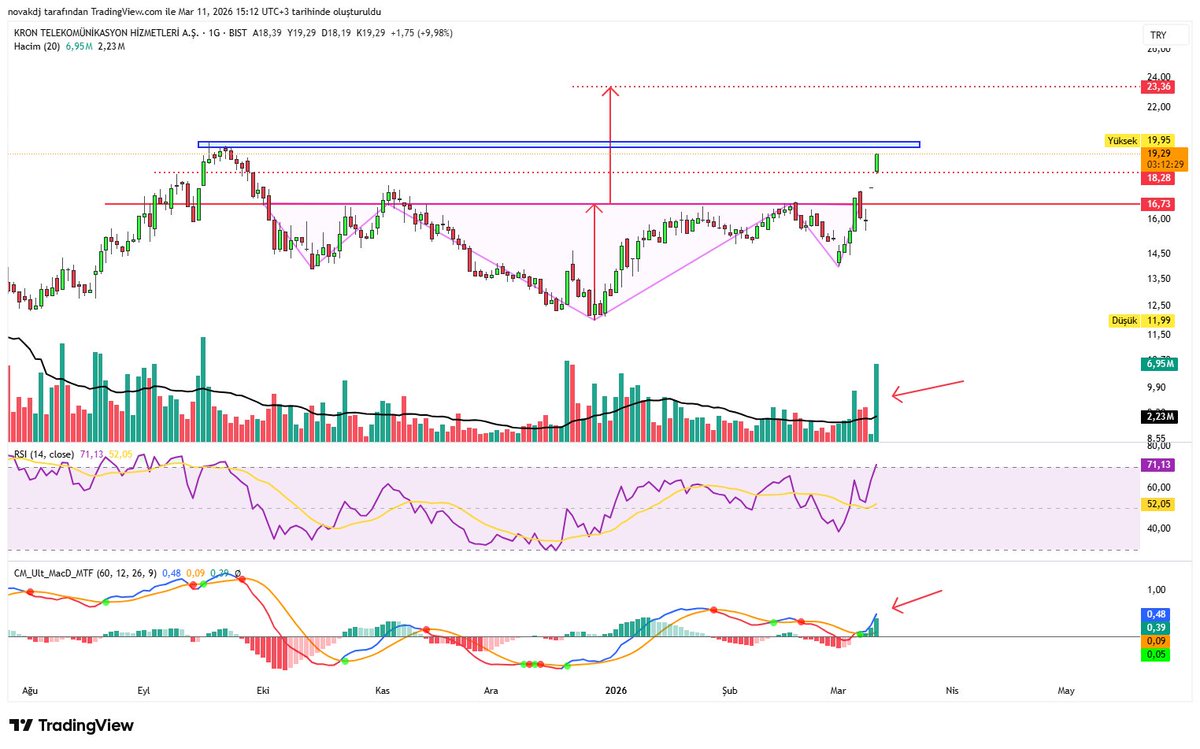1200x749 pixels.
Task: Click the orange 19,29 current price label
Action: click(1165, 153)
